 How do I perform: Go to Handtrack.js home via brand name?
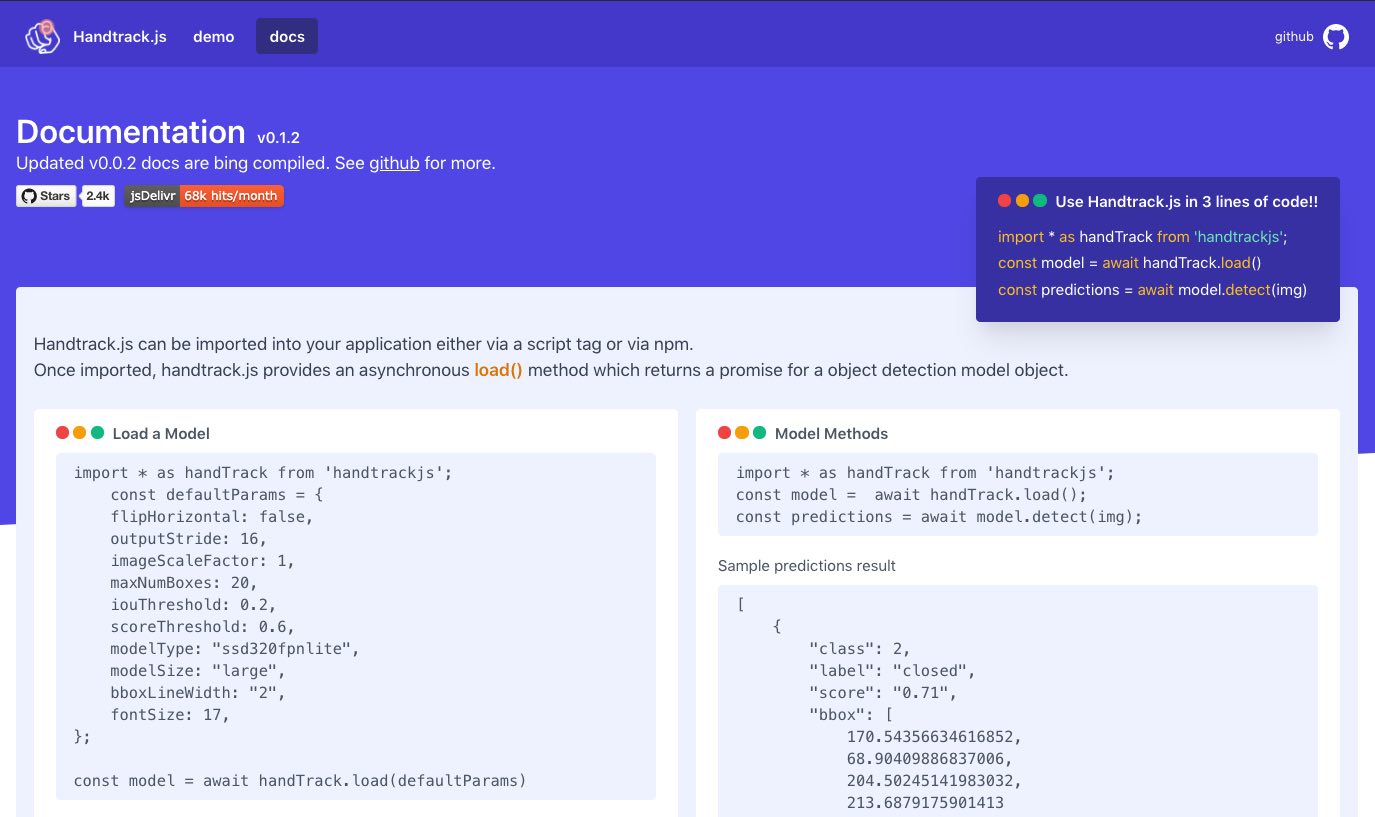(120, 36)
